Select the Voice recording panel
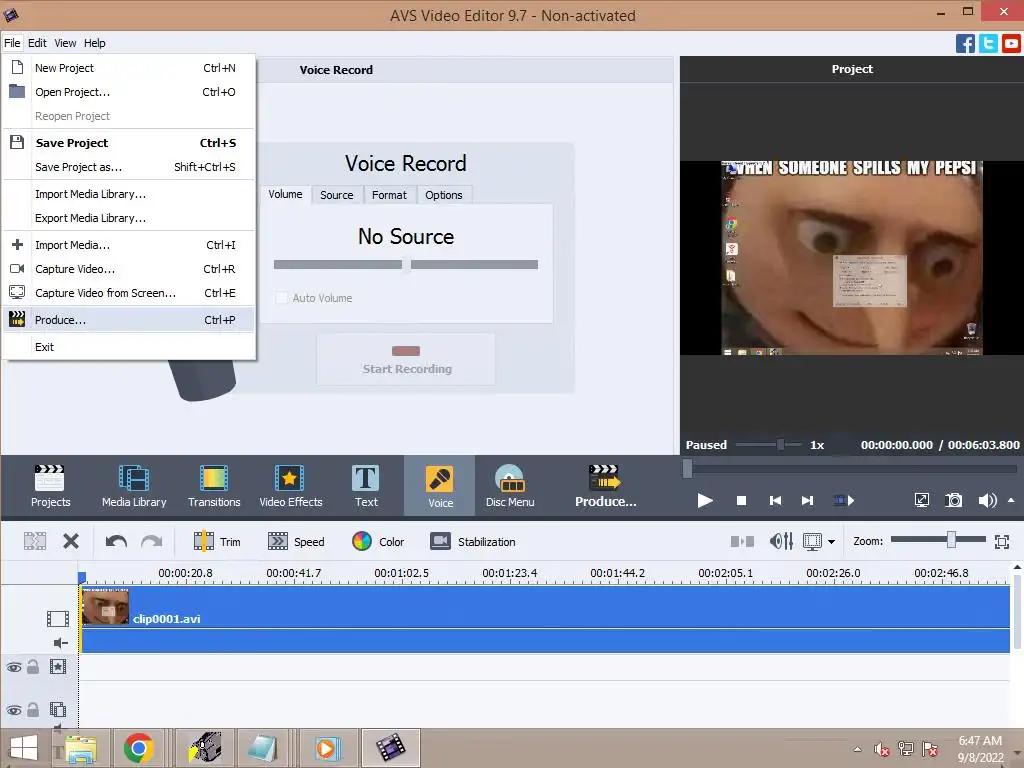 (x=440, y=487)
